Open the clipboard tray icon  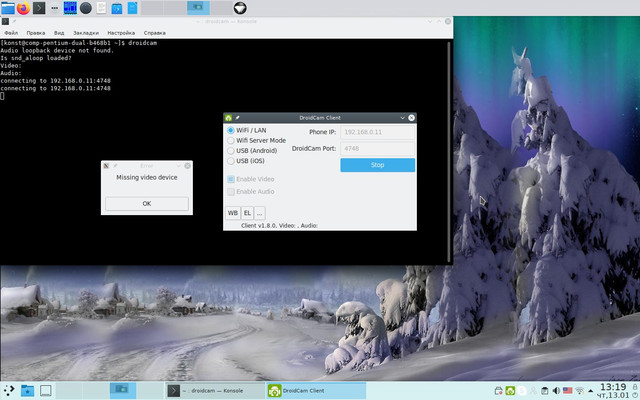coord(544,391)
